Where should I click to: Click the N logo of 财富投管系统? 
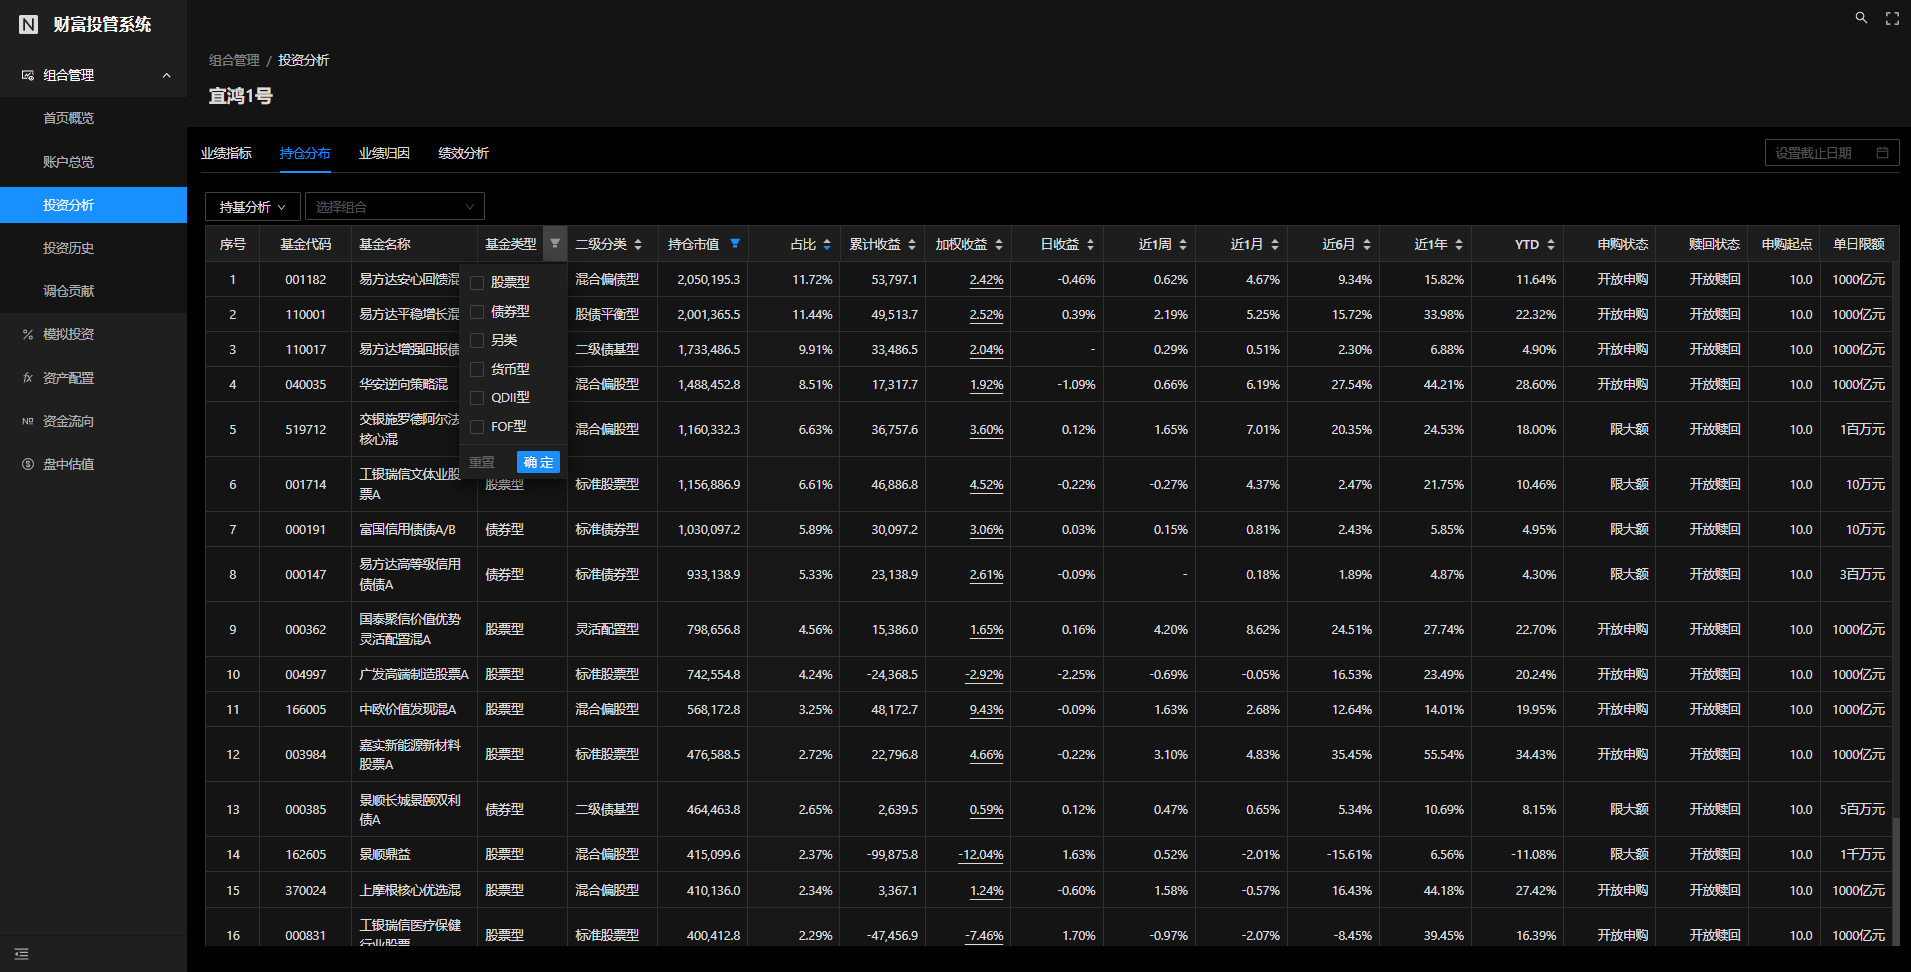point(29,24)
